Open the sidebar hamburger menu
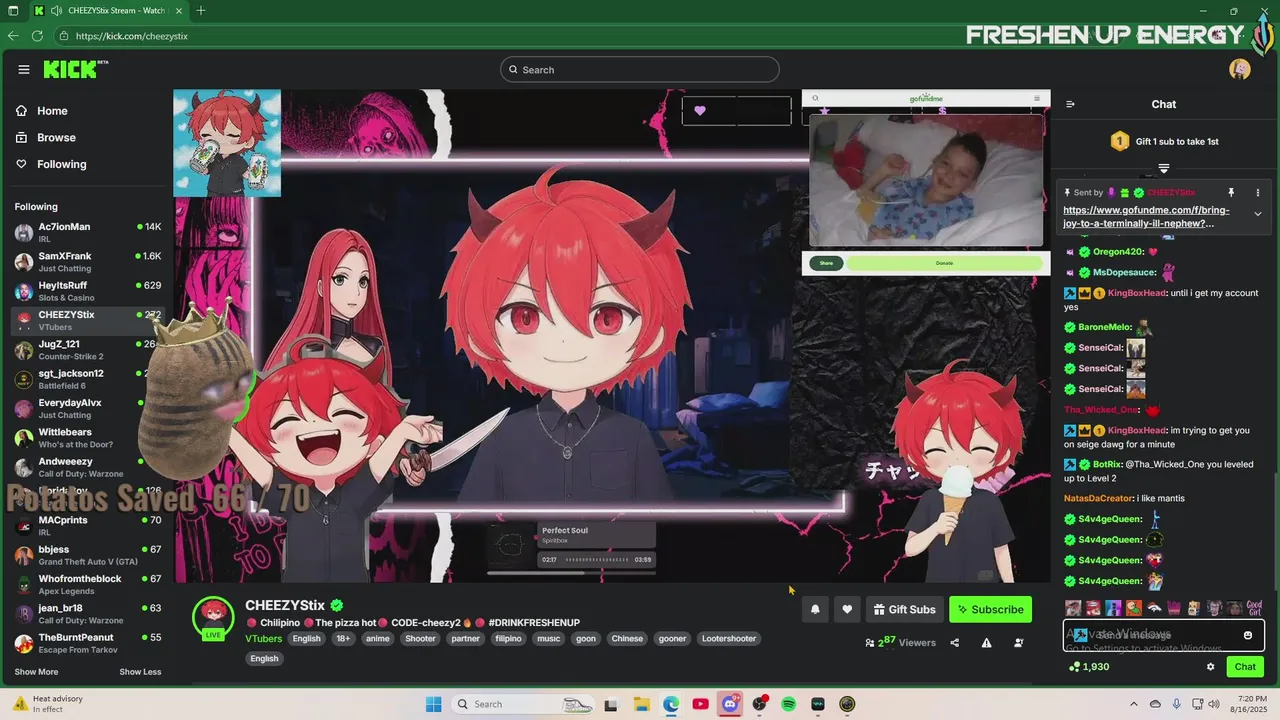Screen dimensions: 1280x720 [x=23, y=69]
